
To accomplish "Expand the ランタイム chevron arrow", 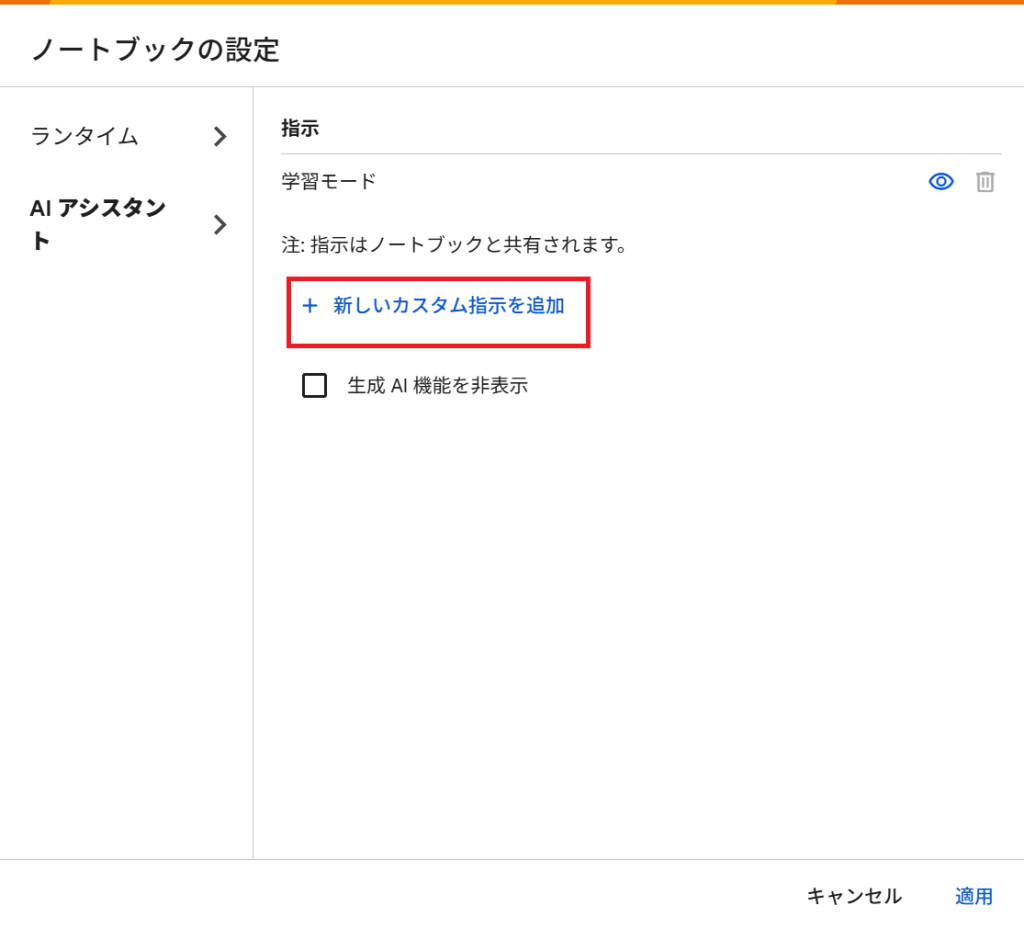I will coord(220,136).
